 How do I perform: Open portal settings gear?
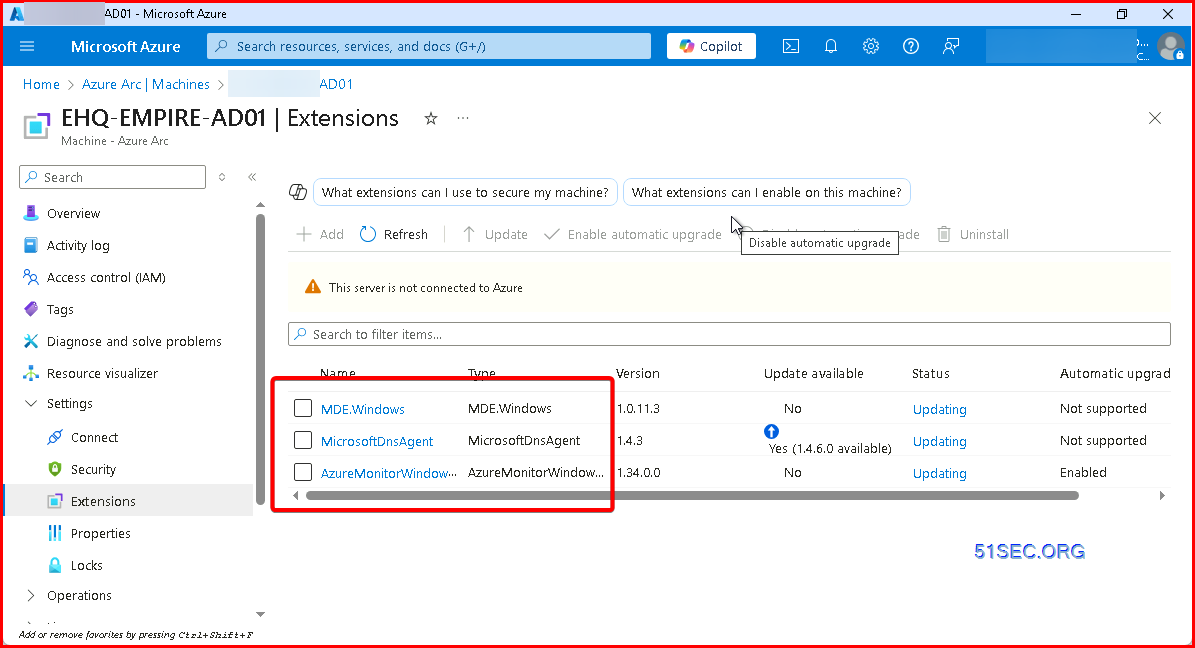click(870, 47)
